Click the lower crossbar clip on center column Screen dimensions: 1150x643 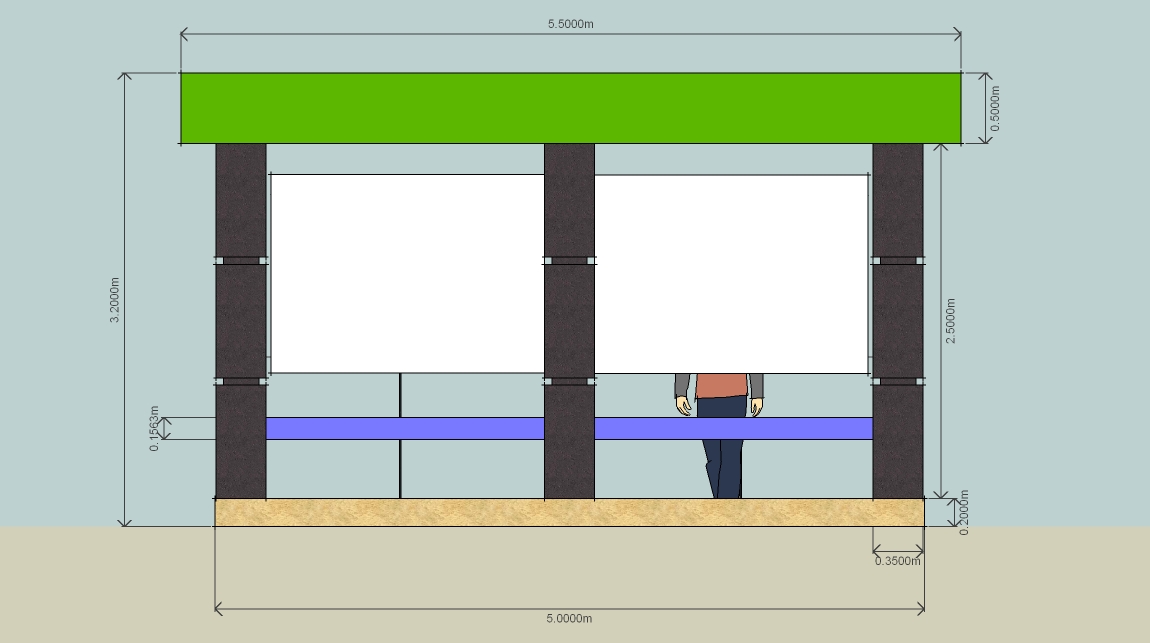(x=568, y=382)
